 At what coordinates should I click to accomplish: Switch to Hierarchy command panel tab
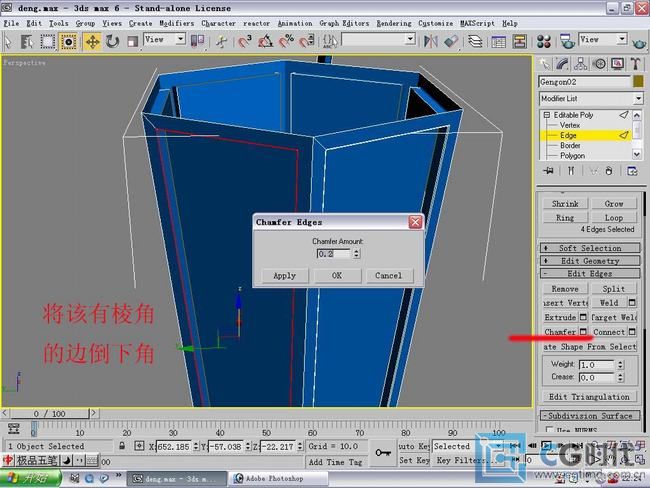click(x=580, y=64)
